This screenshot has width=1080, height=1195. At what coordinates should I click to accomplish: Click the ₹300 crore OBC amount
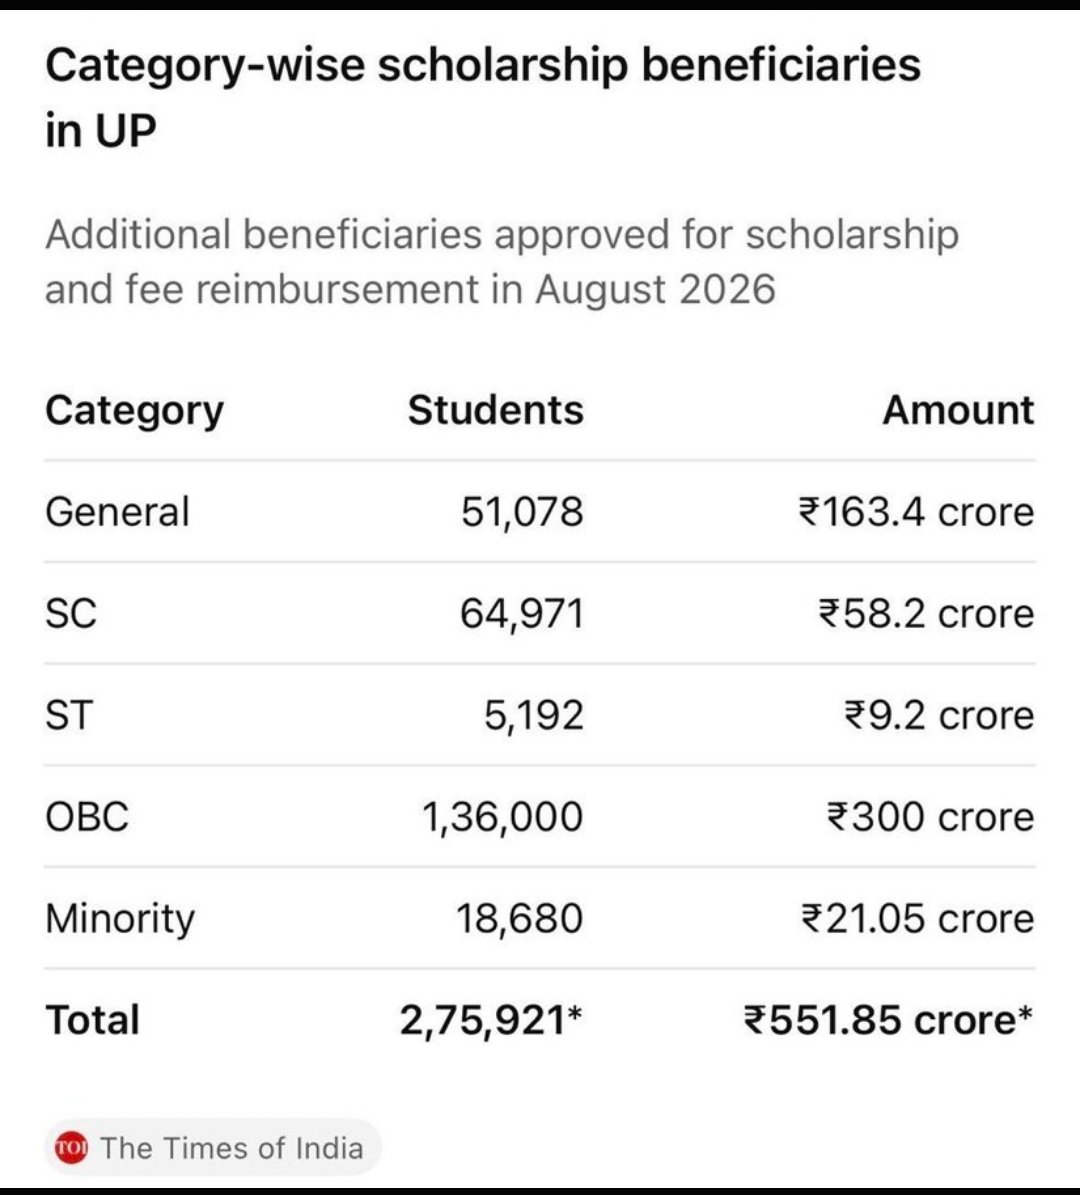click(931, 817)
